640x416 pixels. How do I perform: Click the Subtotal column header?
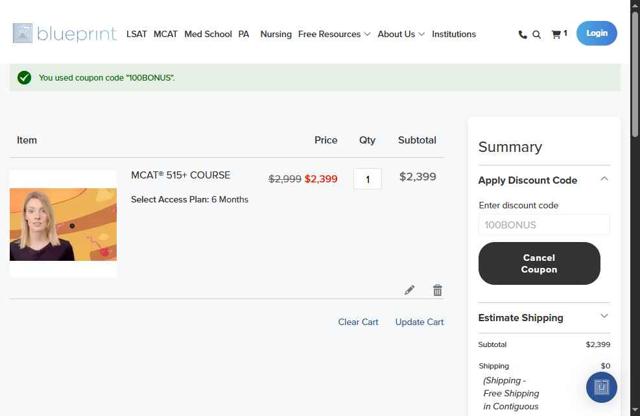pos(417,140)
